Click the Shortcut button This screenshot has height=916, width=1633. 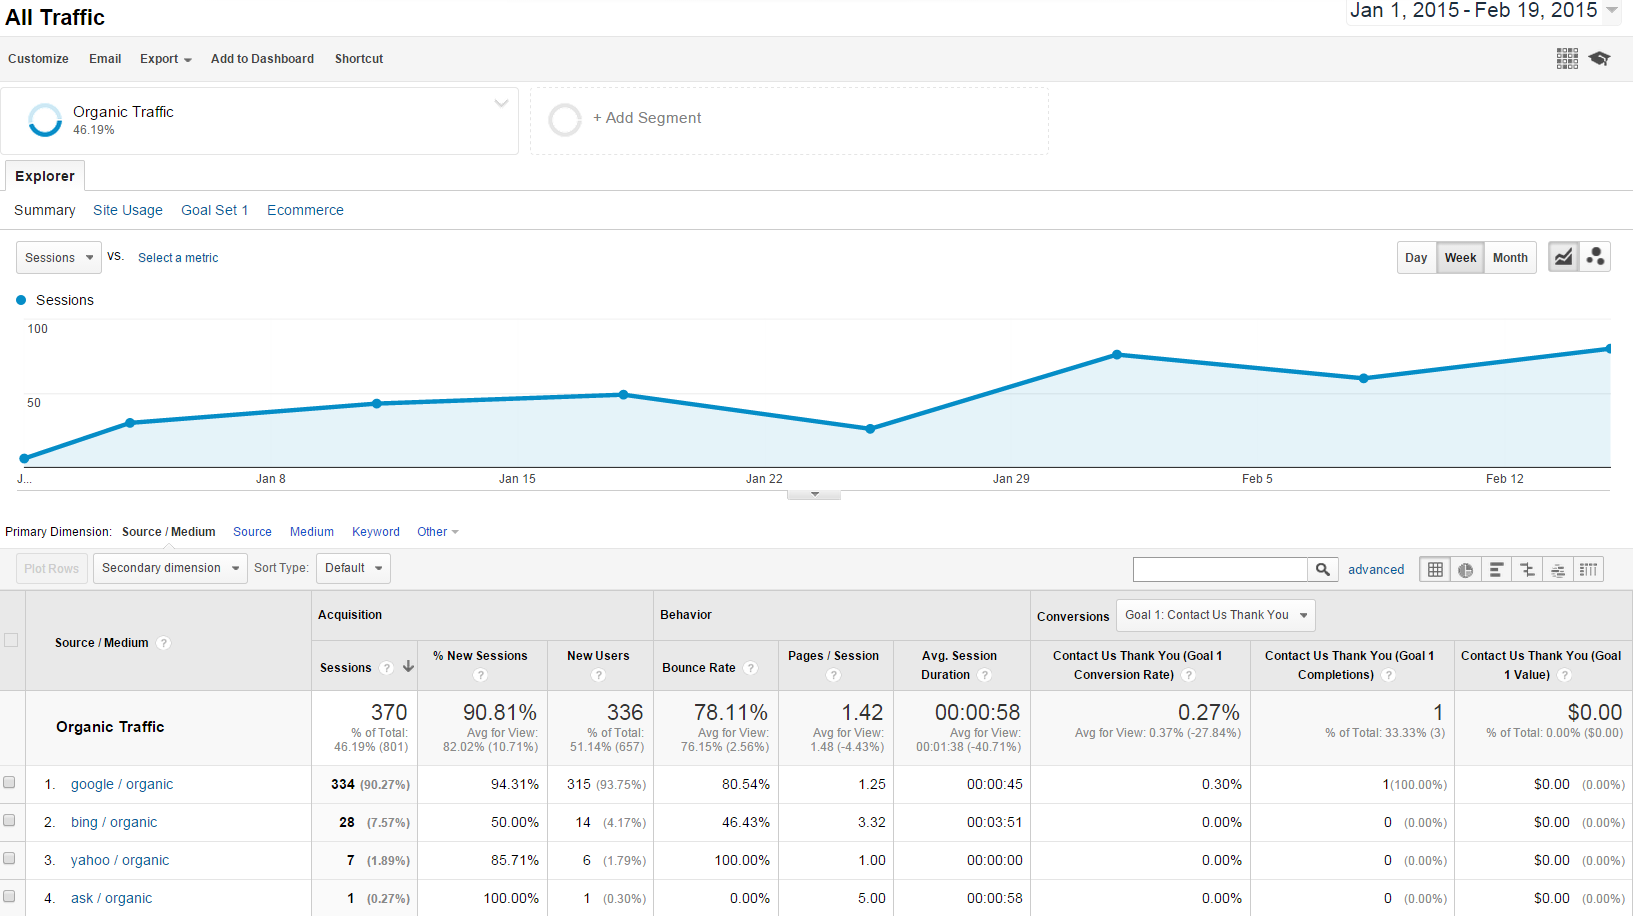pos(359,59)
